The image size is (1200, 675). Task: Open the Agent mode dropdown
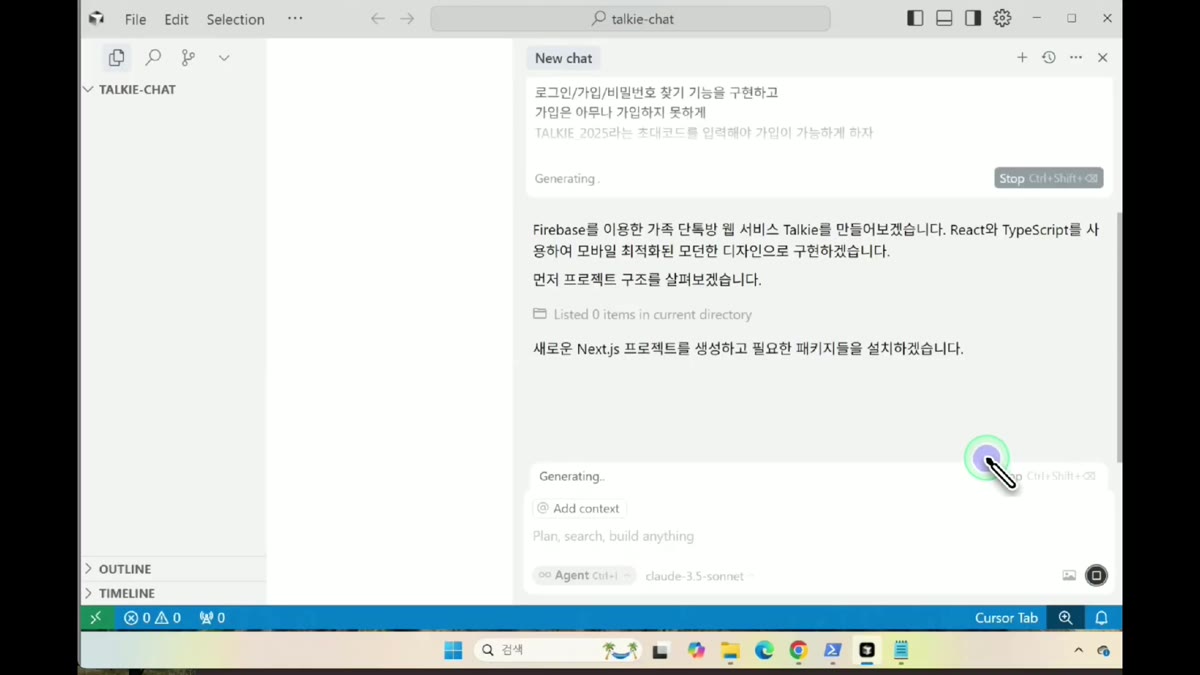point(584,575)
